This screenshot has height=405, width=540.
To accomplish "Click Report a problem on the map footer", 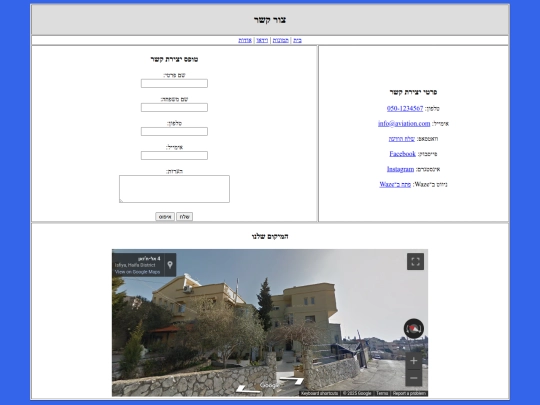I will pos(409,393).
